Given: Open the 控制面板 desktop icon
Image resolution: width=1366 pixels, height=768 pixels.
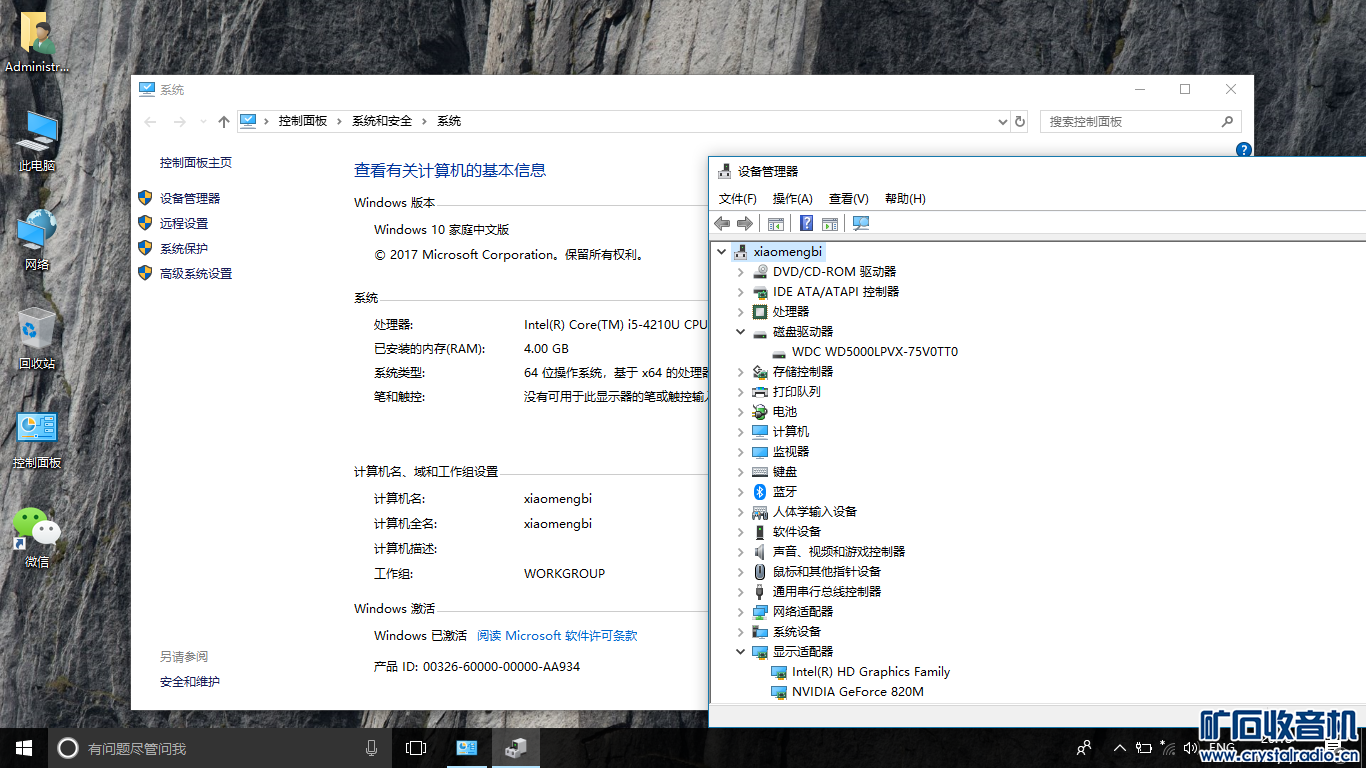Looking at the screenshot, I should coord(37,439).
